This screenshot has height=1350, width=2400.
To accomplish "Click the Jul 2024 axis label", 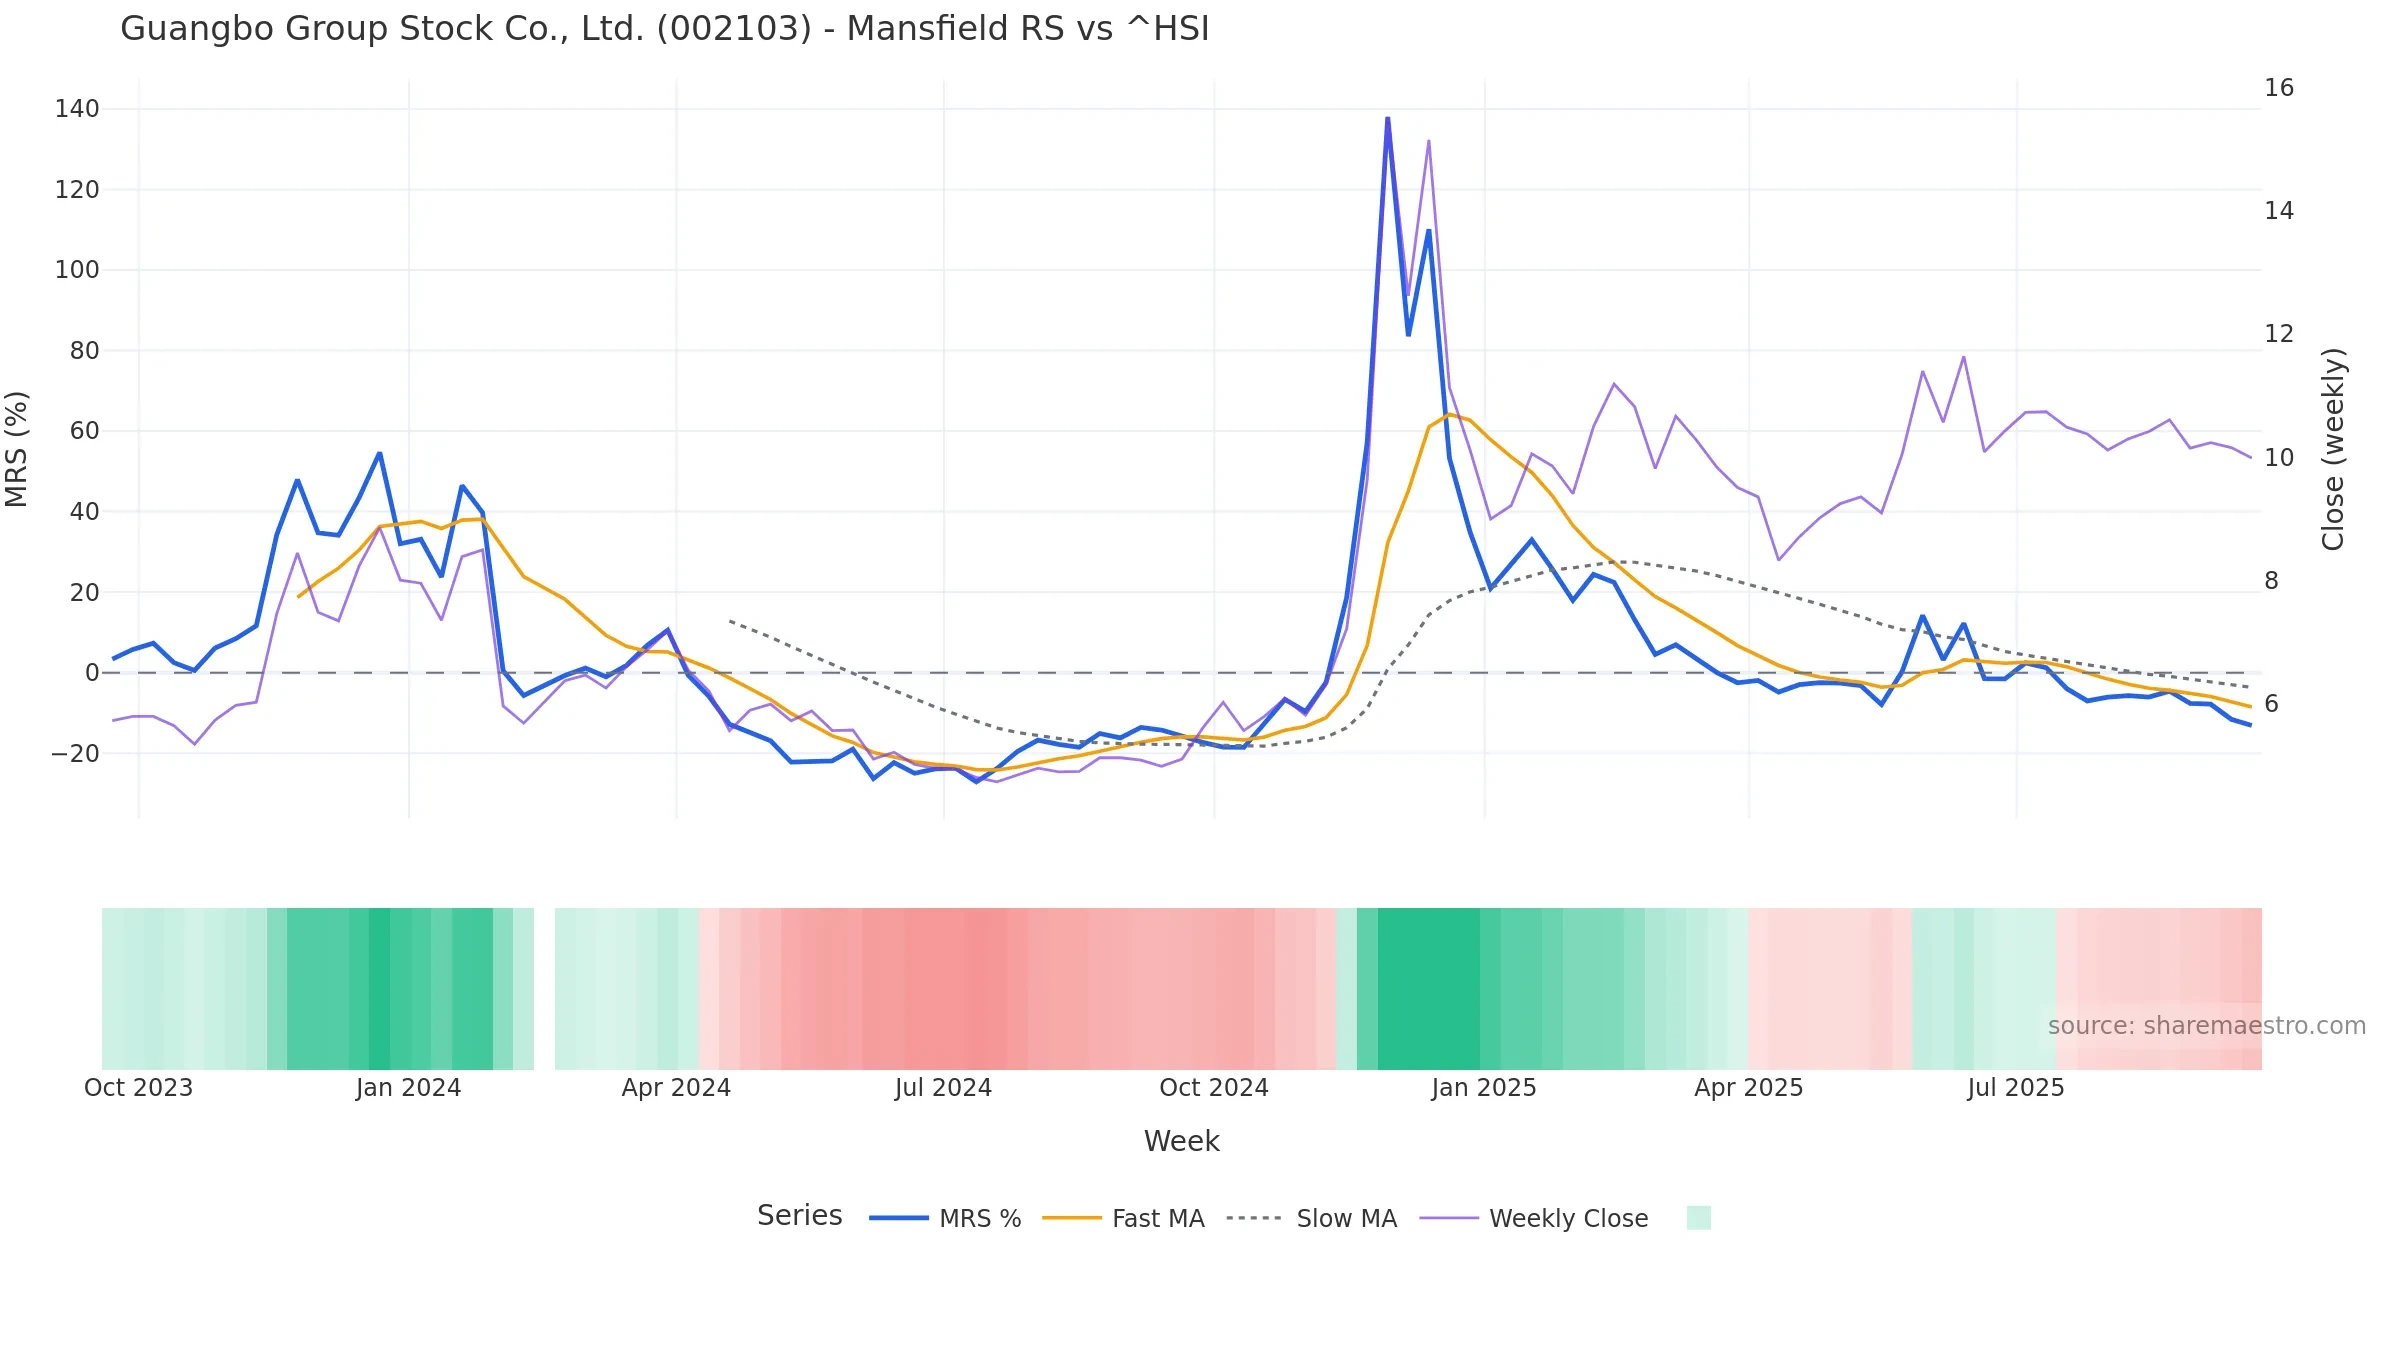I will click(x=943, y=1088).
